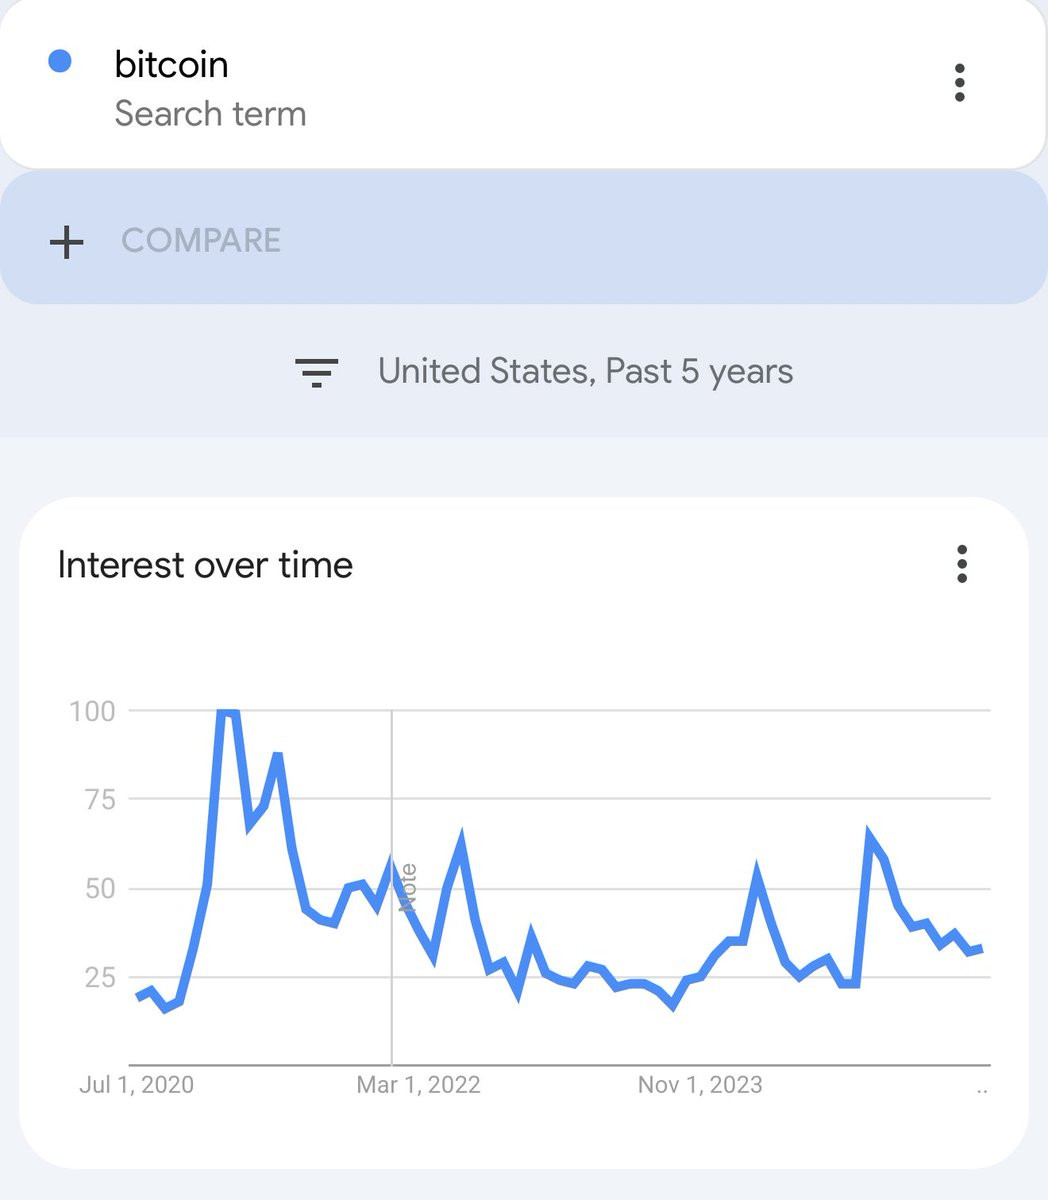Click the Interest over time heading
Viewport: 1048px width, 1200px height.
coord(205,565)
